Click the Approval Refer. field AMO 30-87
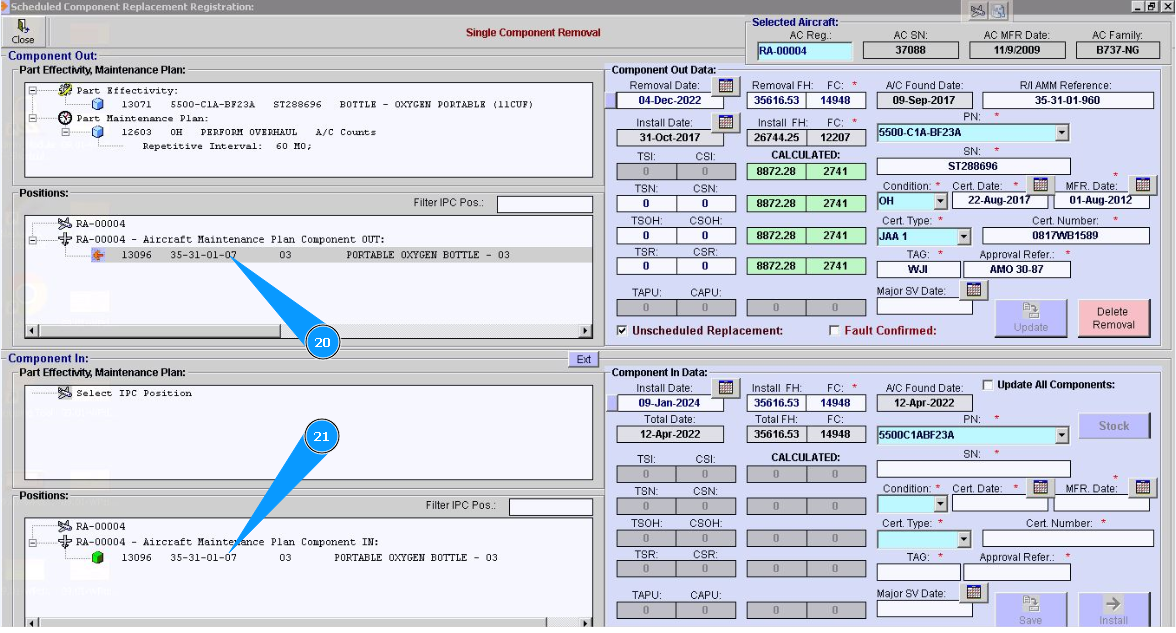 (1016, 269)
